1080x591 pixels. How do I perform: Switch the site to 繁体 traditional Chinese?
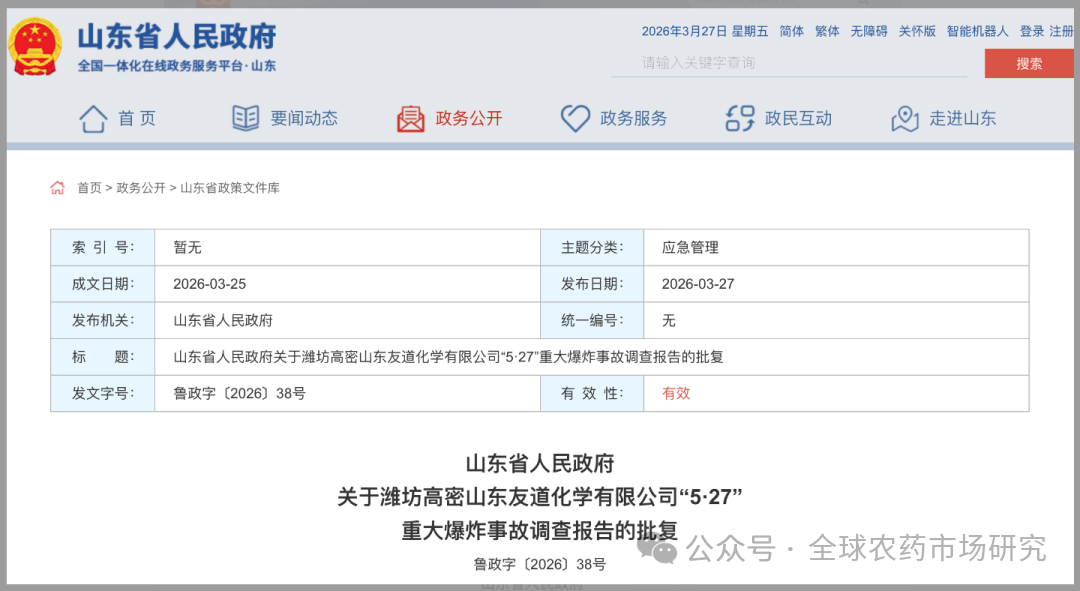click(826, 31)
